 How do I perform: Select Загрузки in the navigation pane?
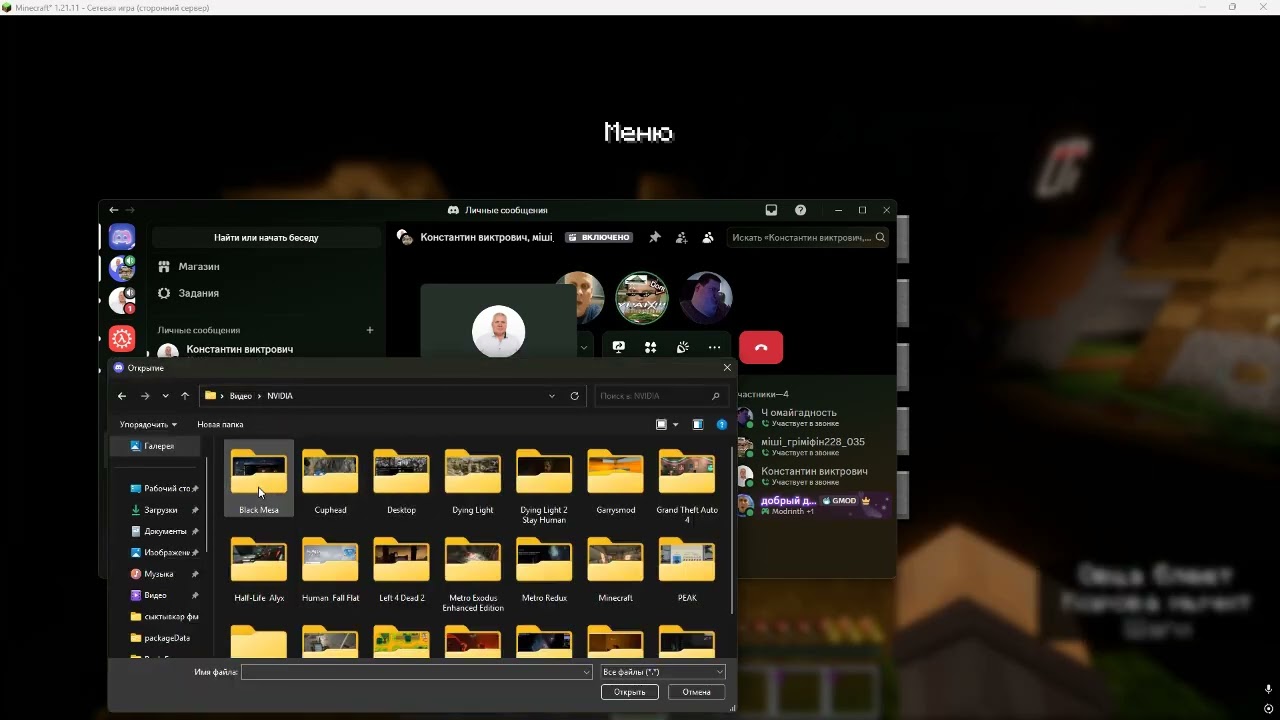click(164, 510)
